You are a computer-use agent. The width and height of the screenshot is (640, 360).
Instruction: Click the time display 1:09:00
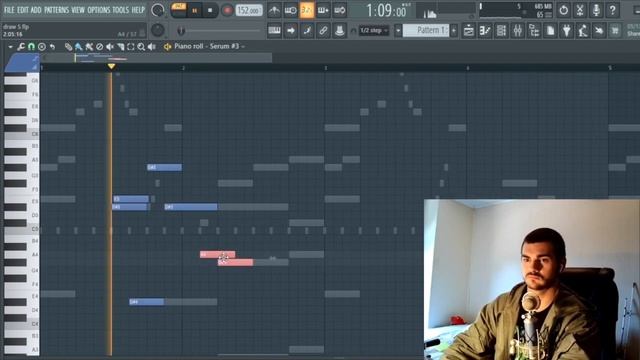point(386,11)
